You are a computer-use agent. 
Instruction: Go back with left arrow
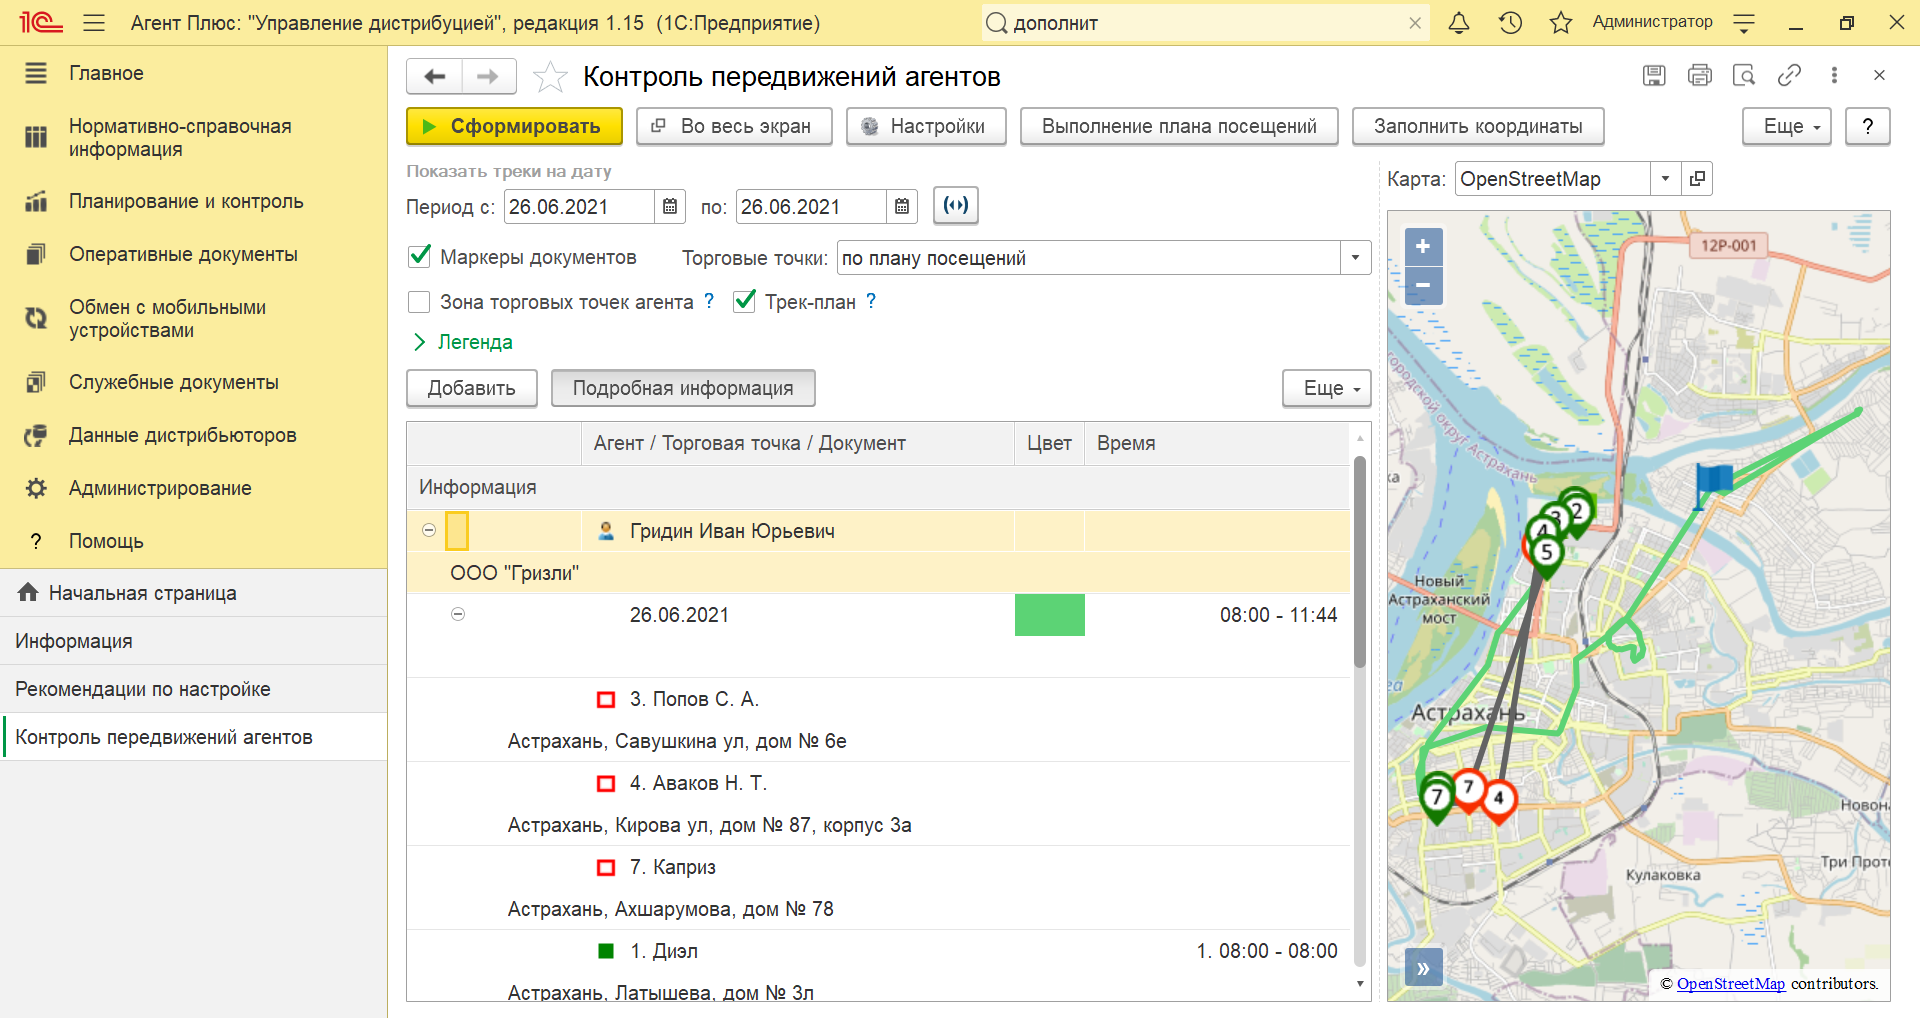click(434, 76)
